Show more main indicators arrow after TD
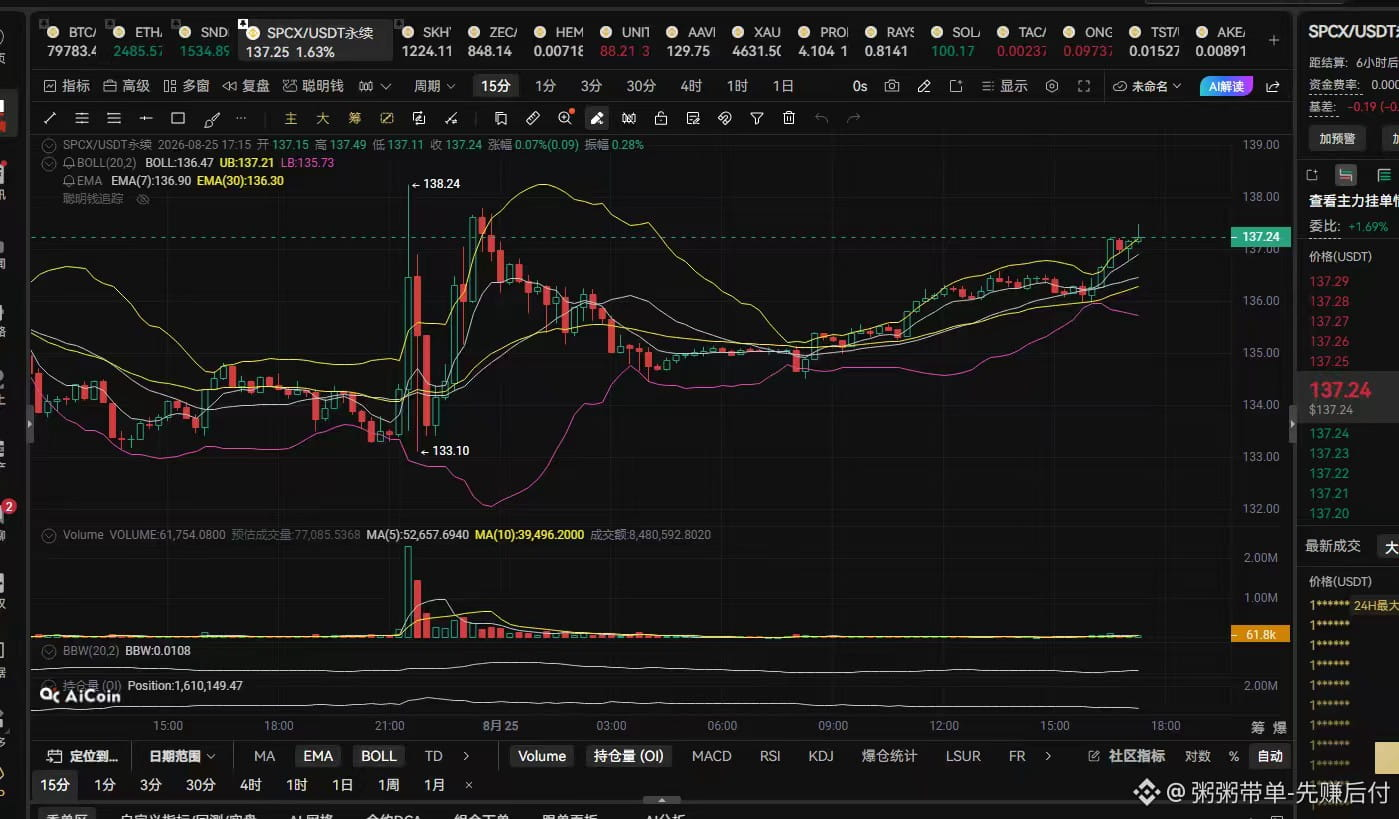This screenshot has width=1399, height=819. pyautogui.click(x=467, y=756)
